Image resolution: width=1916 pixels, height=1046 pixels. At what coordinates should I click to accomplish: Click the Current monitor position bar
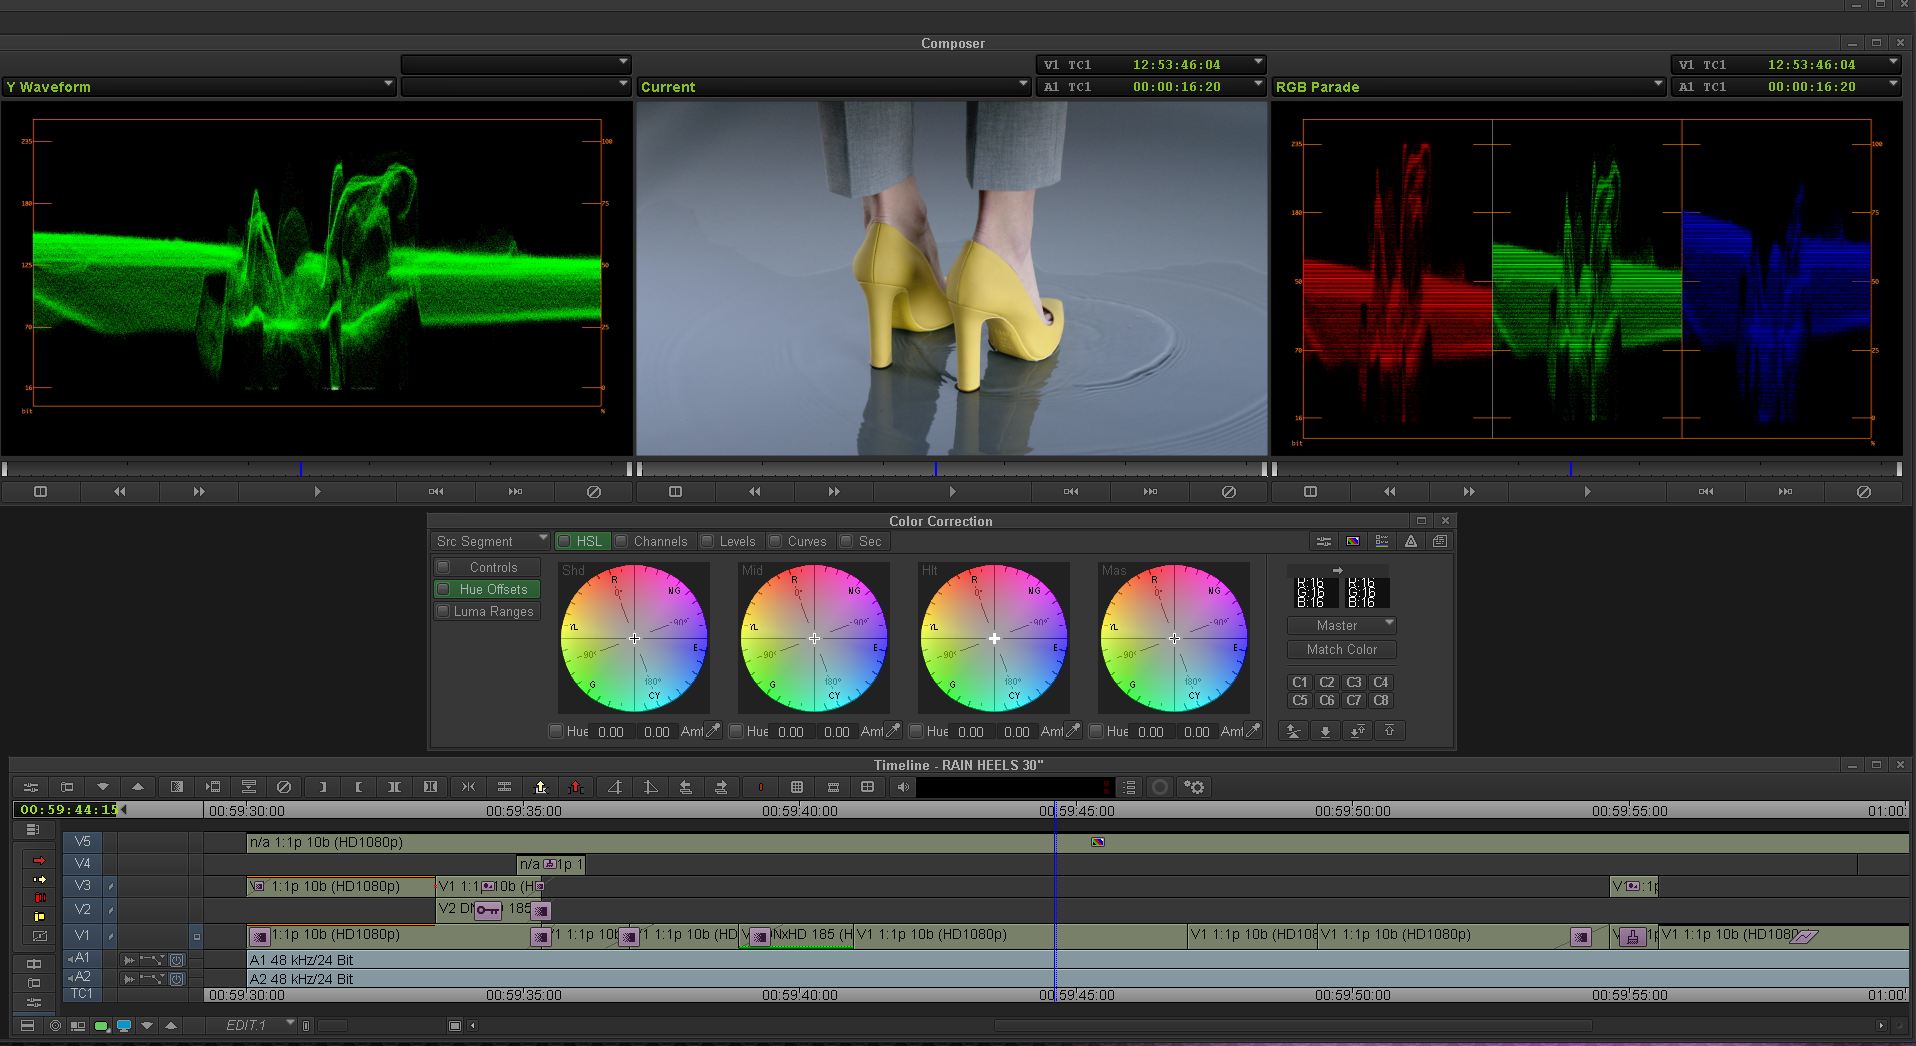pos(952,469)
